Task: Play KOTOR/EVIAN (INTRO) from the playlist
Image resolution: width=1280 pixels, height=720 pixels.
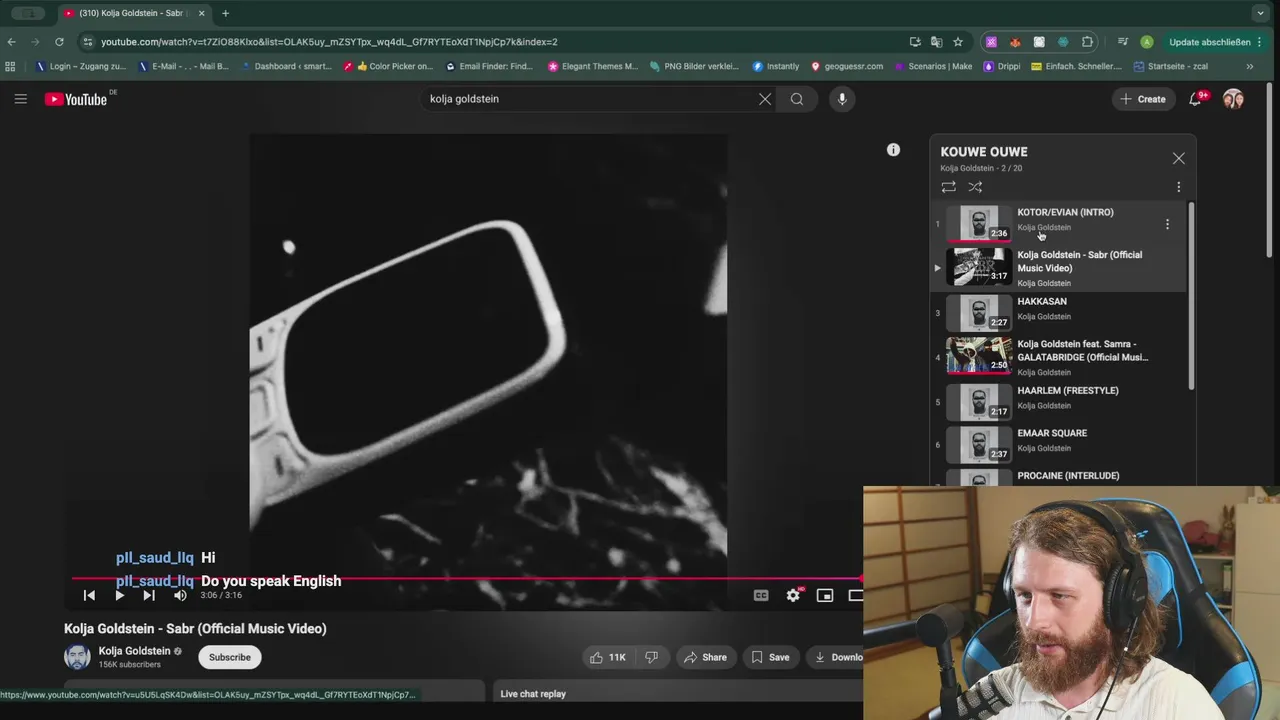Action: pos(1059,224)
